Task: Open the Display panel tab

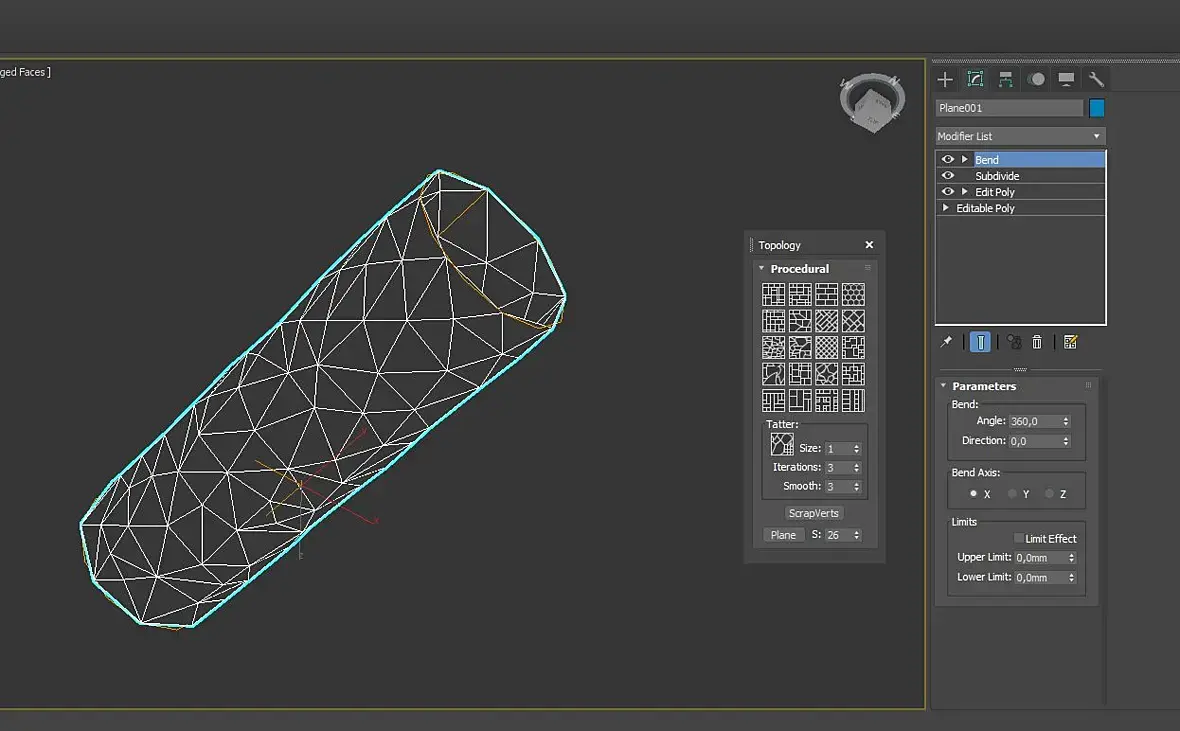Action: [1066, 79]
